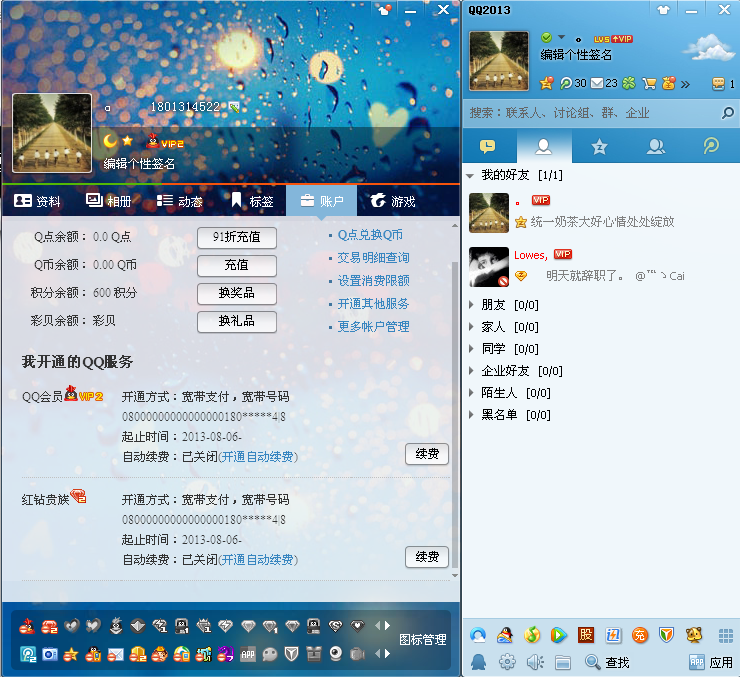Click 图标管理 in the icon bar
This screenshot has height=677, width=740.
click(x=422, y=640)
